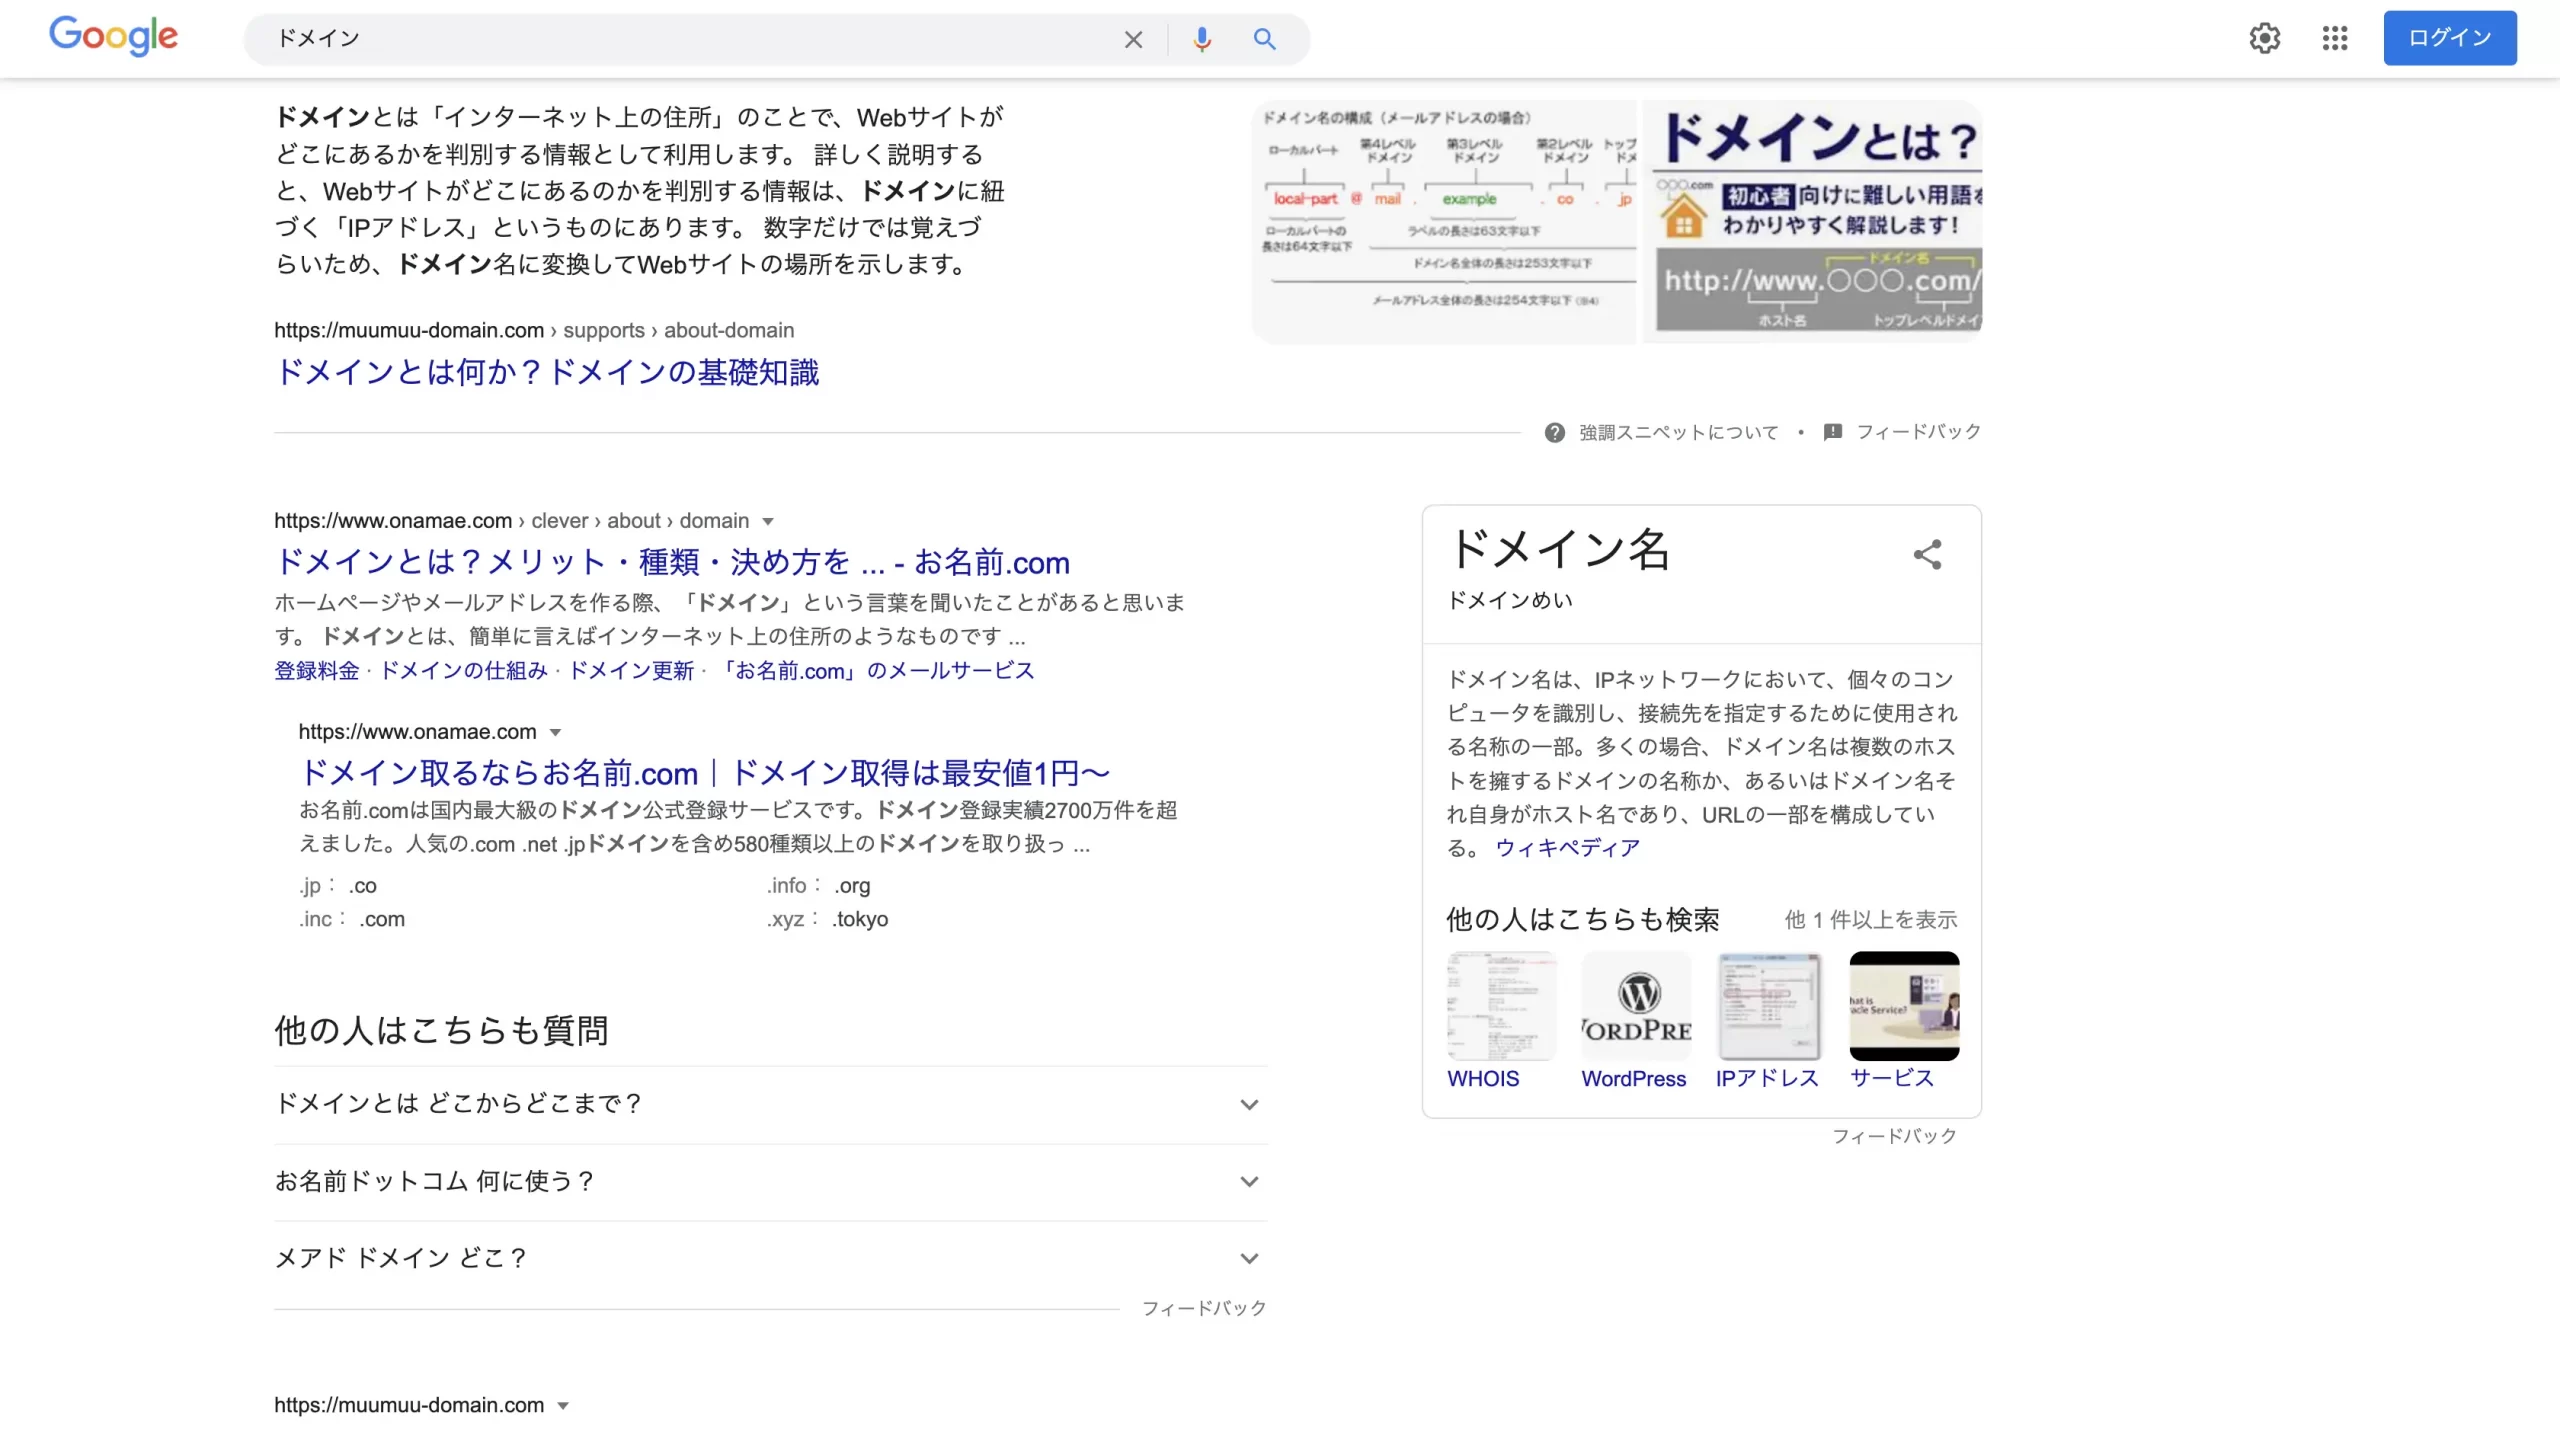2560x1429 pixels.
Task: Click 他 1 件以上を表示 link
Action: point(1871,919)
